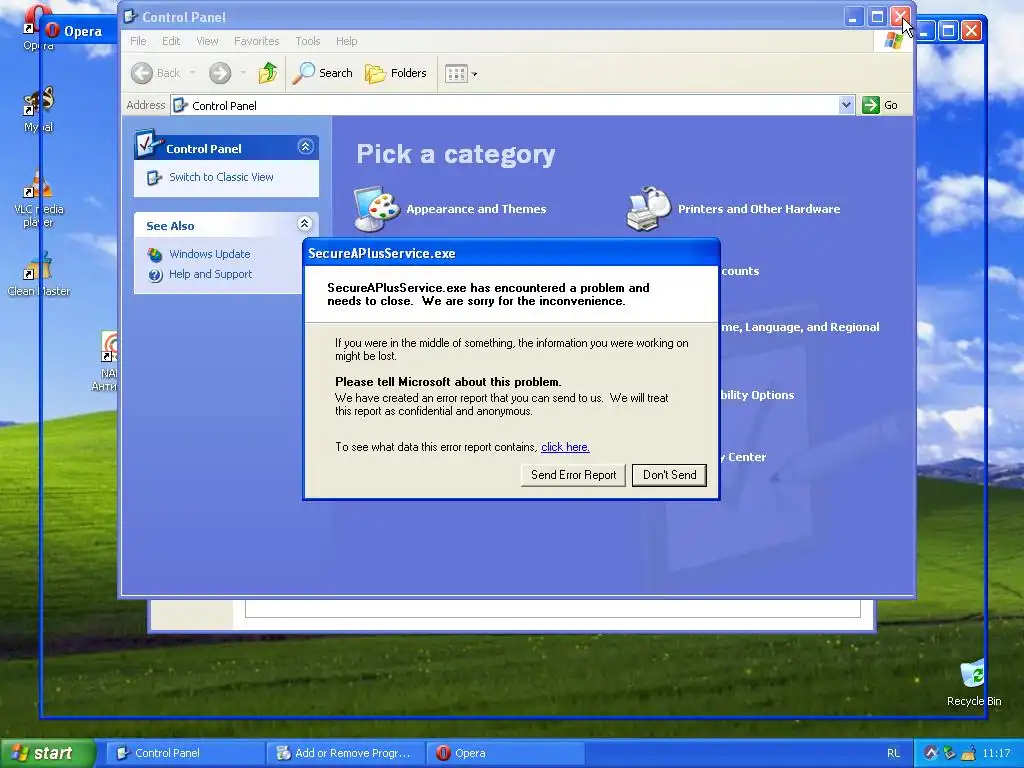Follow the 'click here' link
The width and height of the screenshot is (1024, 768).
[x=566, y=447]
